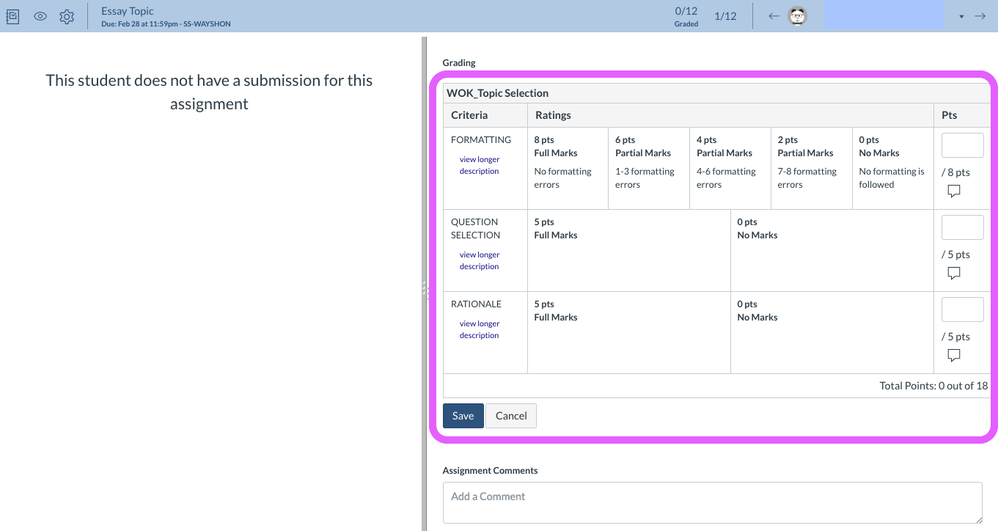The image size is (998, 531).
Task: Select 4 pts 4-6 formatting errors rating
Action: click(x=730, y=168)
